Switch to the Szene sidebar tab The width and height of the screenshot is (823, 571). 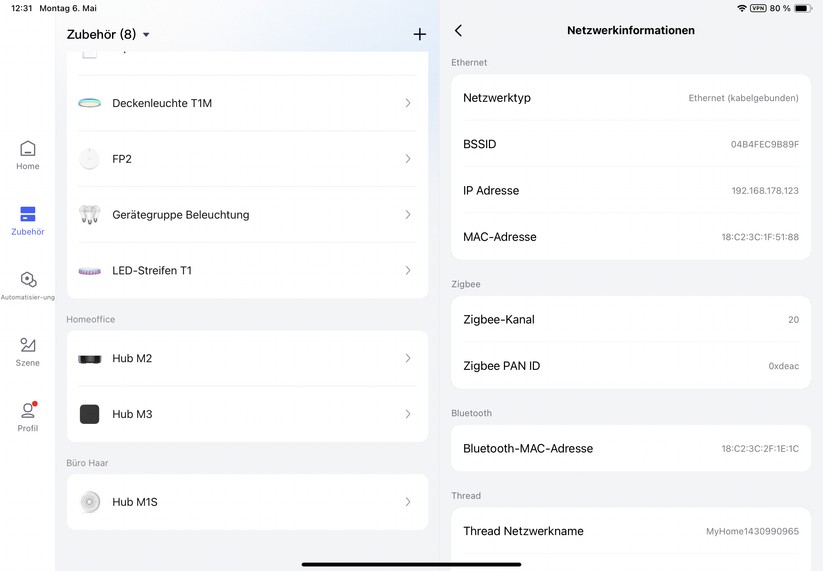coord(27,352)
